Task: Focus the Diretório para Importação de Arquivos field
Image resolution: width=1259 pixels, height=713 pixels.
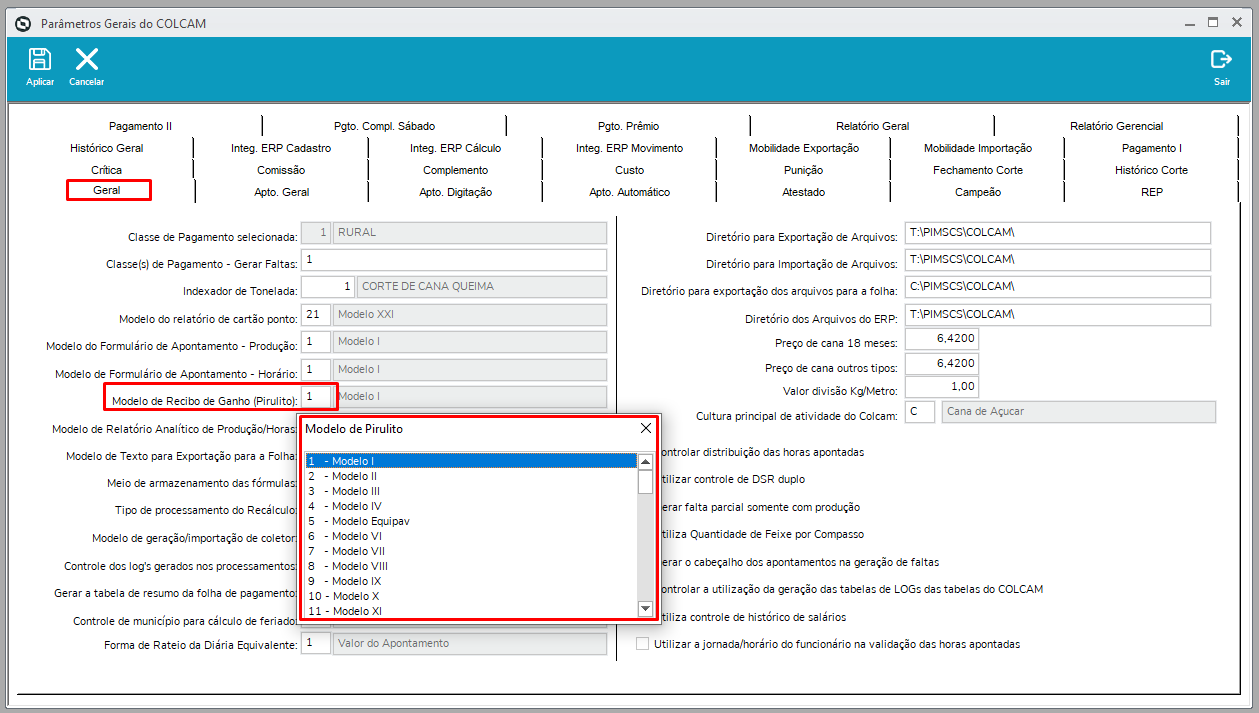Action: click(x=1057, y=260)
